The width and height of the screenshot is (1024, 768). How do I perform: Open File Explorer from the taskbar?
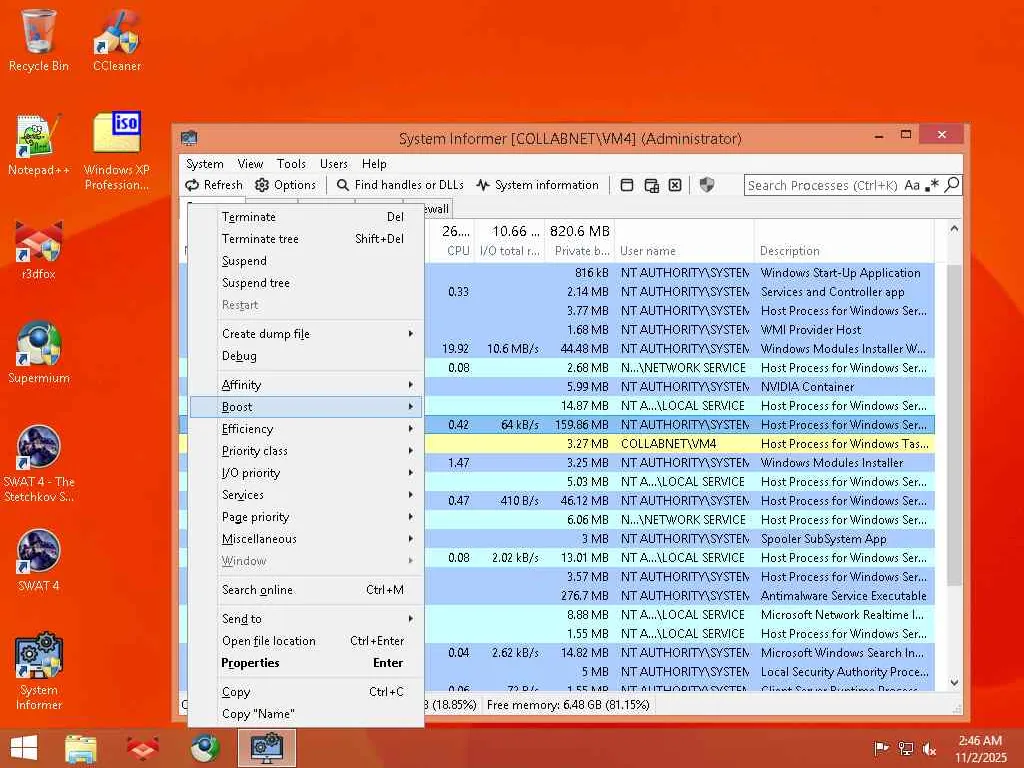pos(81,748)
